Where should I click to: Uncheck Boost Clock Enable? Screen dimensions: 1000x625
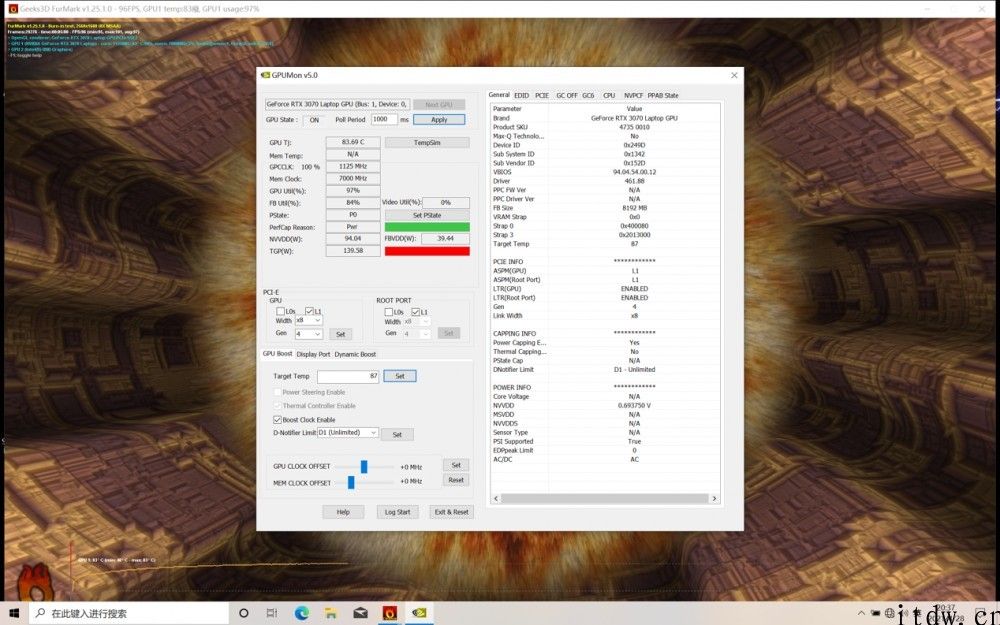point(277,420)
